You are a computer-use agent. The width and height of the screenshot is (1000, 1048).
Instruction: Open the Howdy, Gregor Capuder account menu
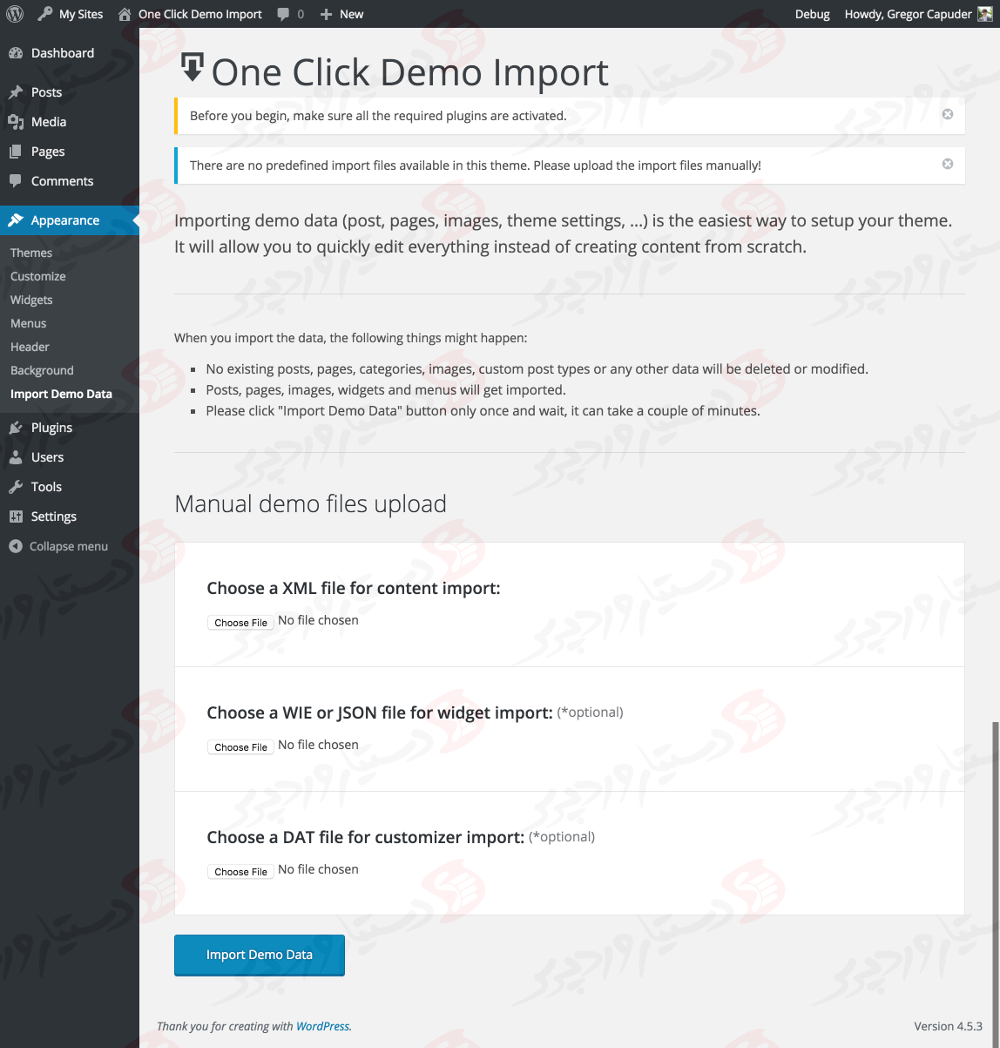(910, 14)
